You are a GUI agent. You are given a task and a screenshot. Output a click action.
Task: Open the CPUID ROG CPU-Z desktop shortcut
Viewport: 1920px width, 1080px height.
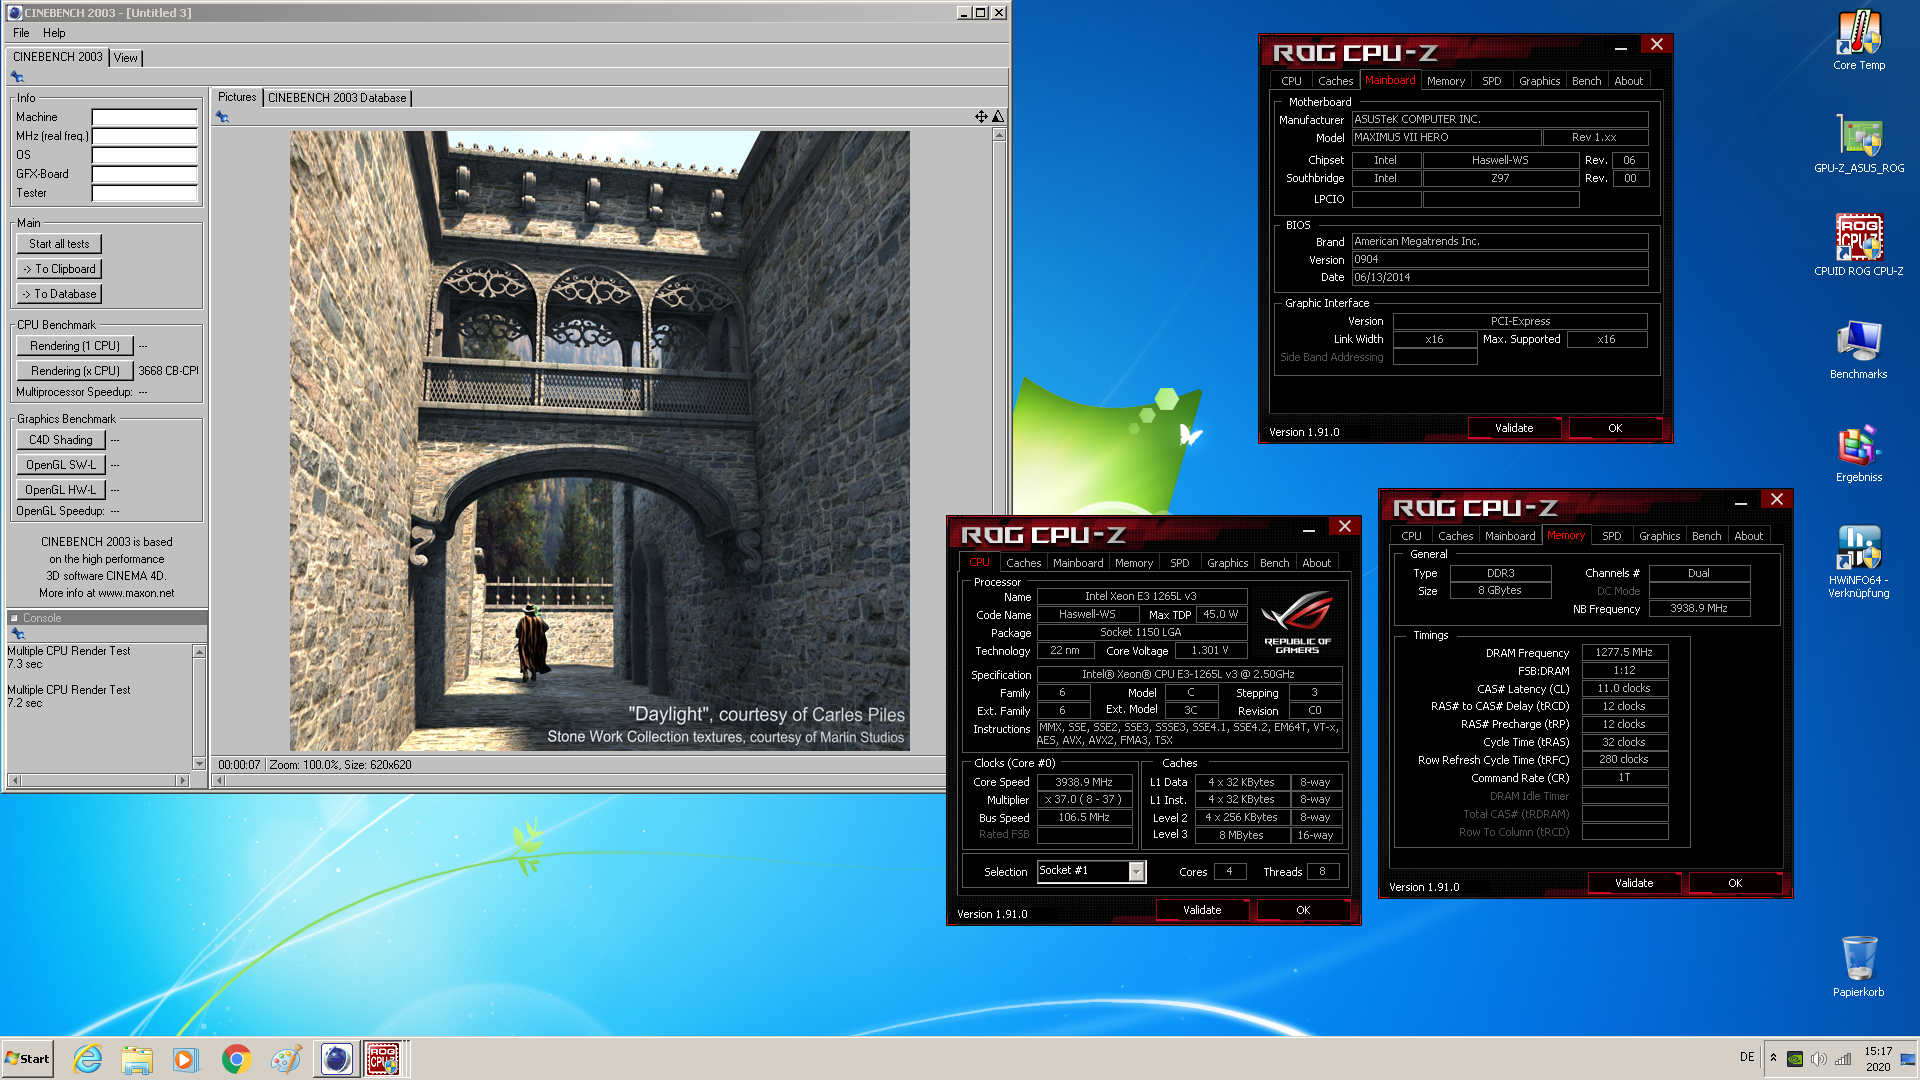(1859, 247)
